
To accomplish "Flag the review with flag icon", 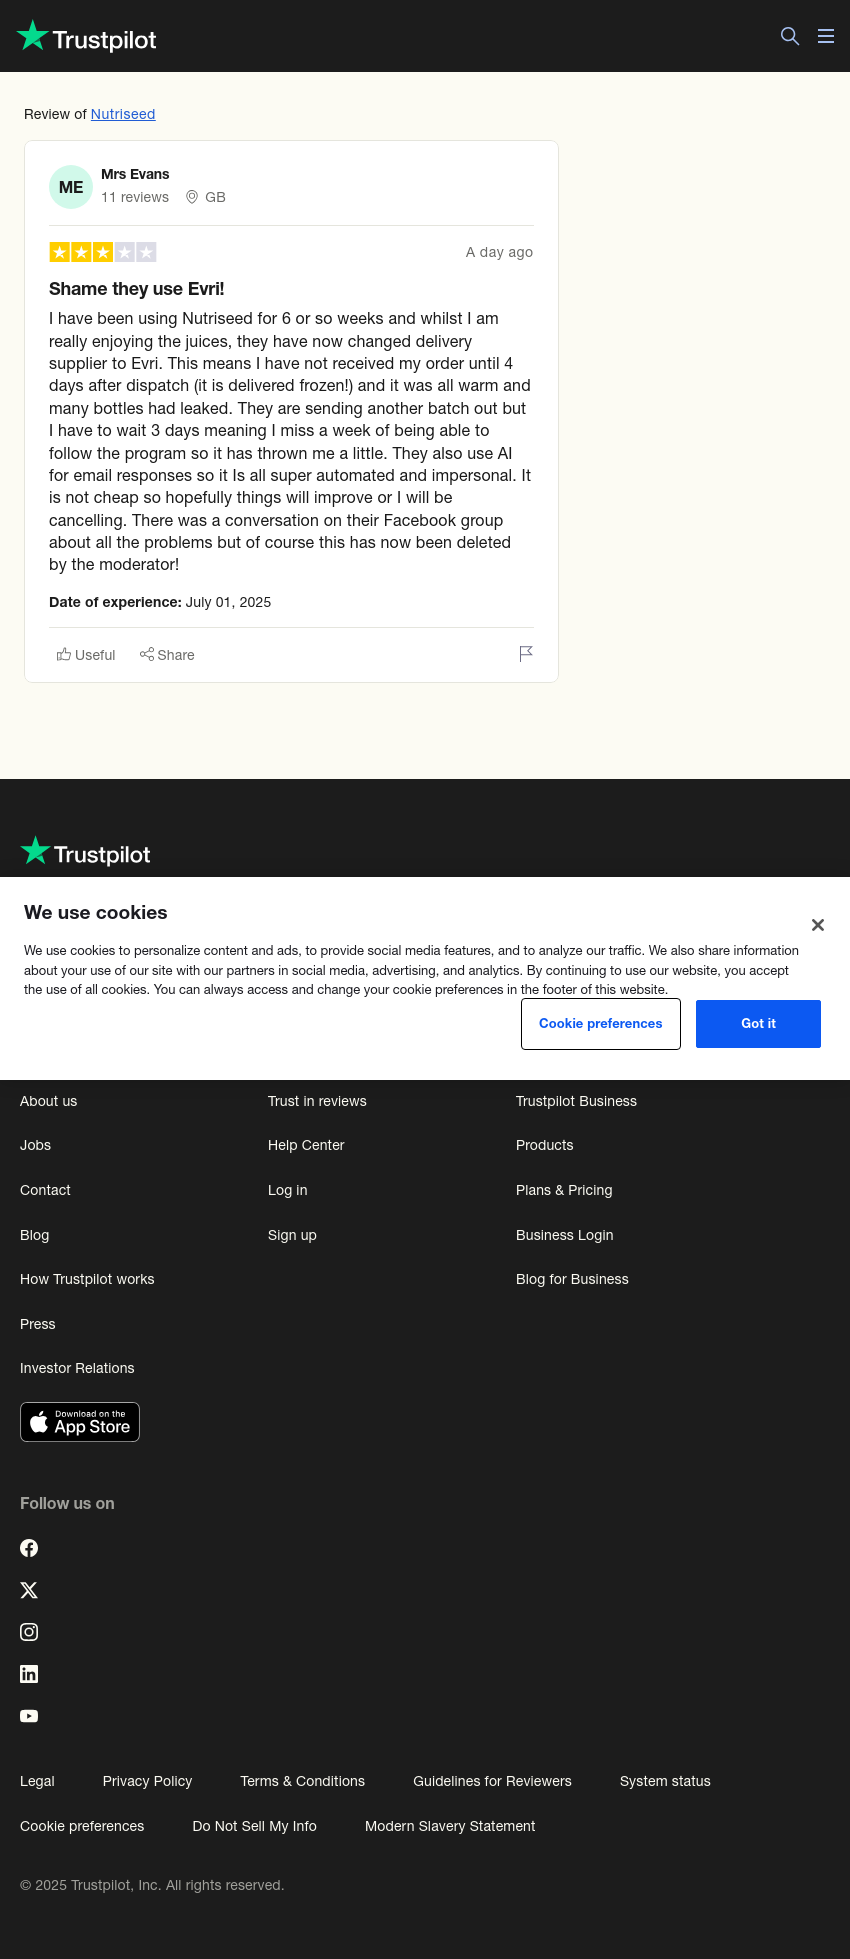I will pyautogui.click(x=526, y=654).
